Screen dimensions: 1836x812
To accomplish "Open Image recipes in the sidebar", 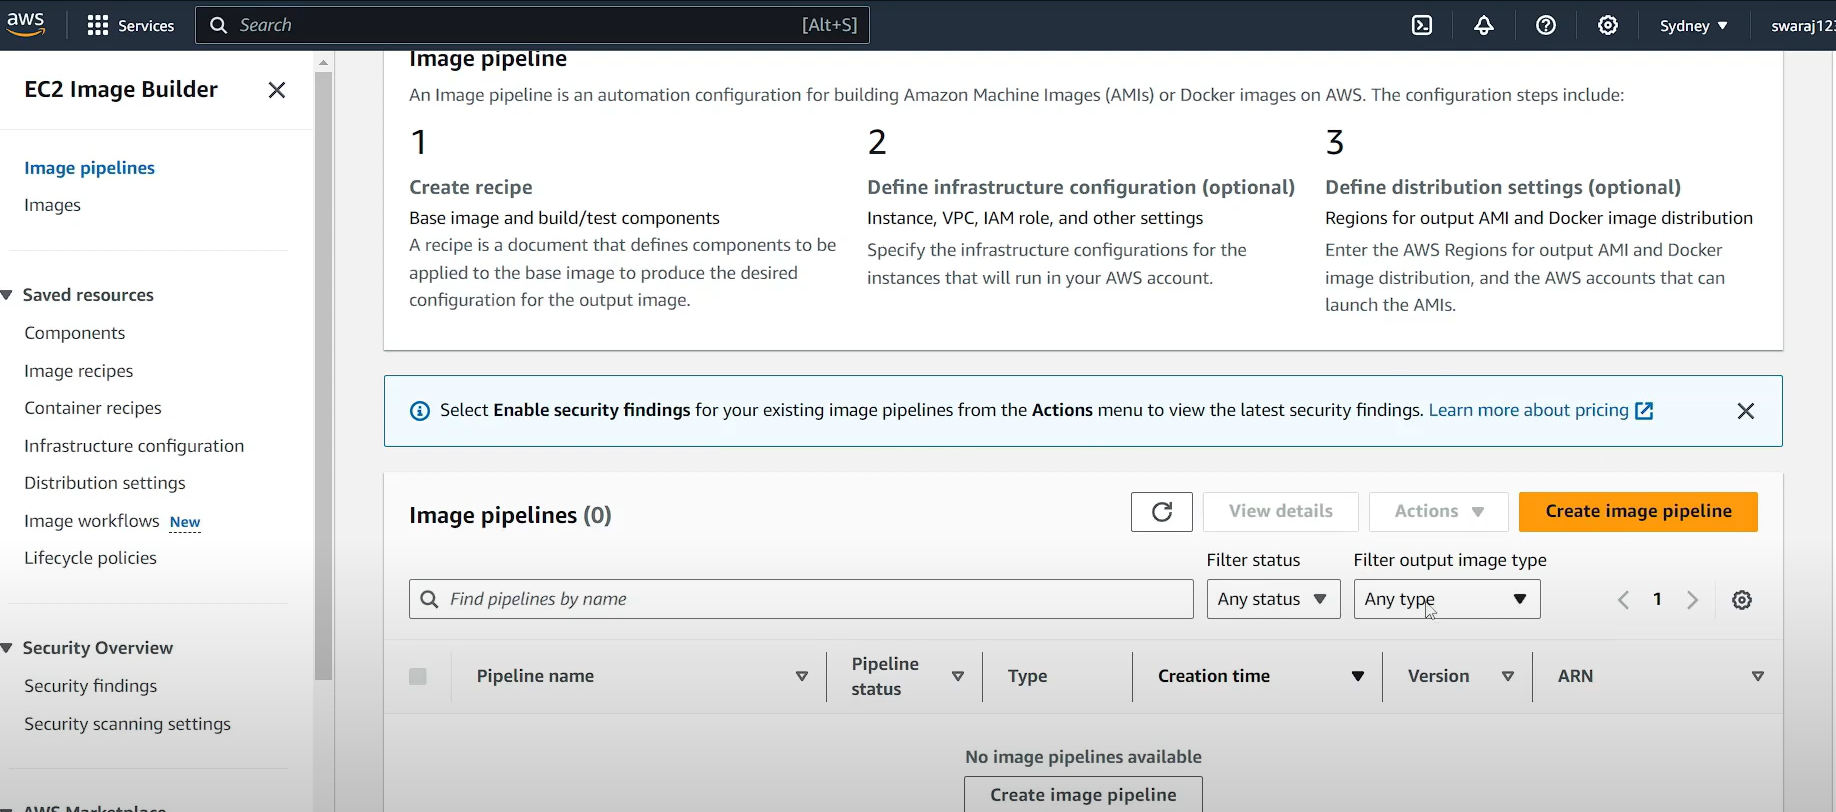I will point(79,371).
